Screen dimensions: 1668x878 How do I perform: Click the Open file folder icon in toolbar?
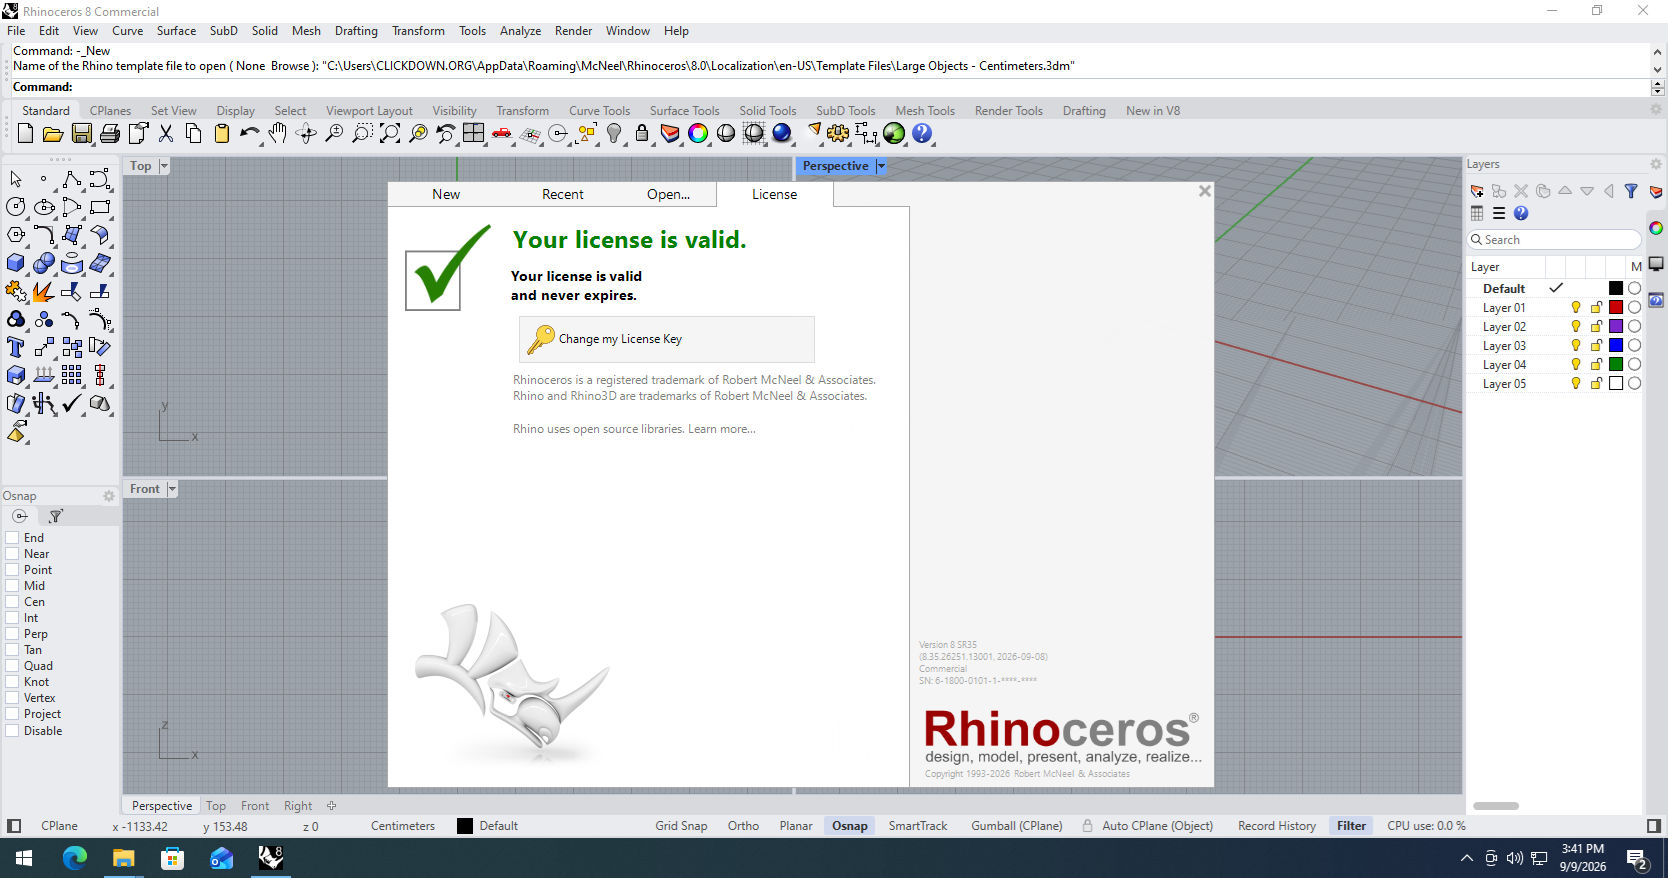[x=53, y=134]
